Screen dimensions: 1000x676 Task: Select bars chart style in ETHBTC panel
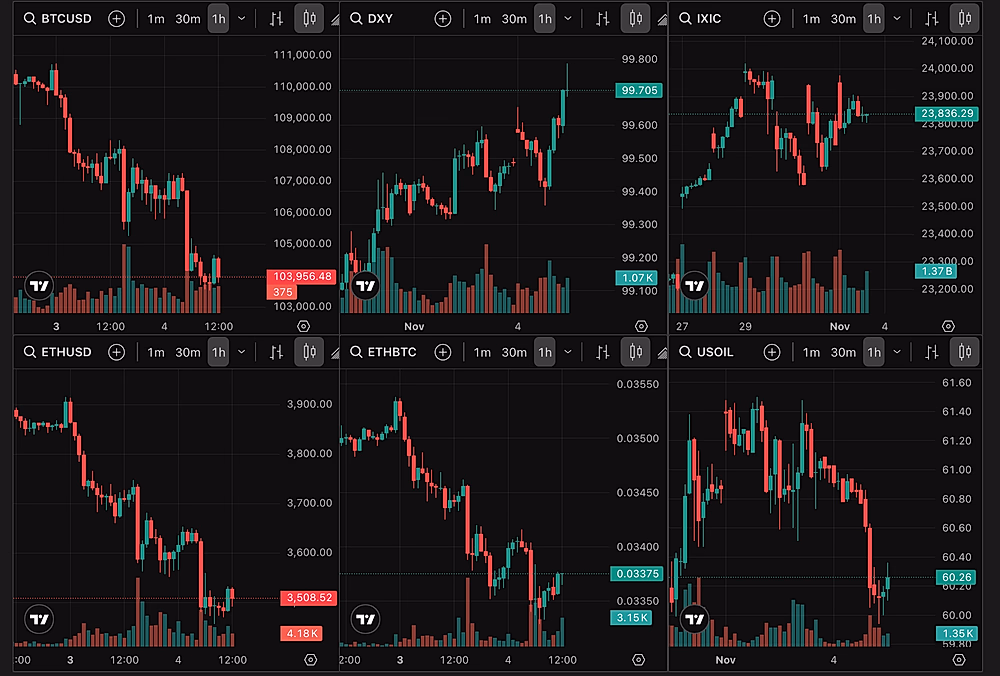point(602,352)
